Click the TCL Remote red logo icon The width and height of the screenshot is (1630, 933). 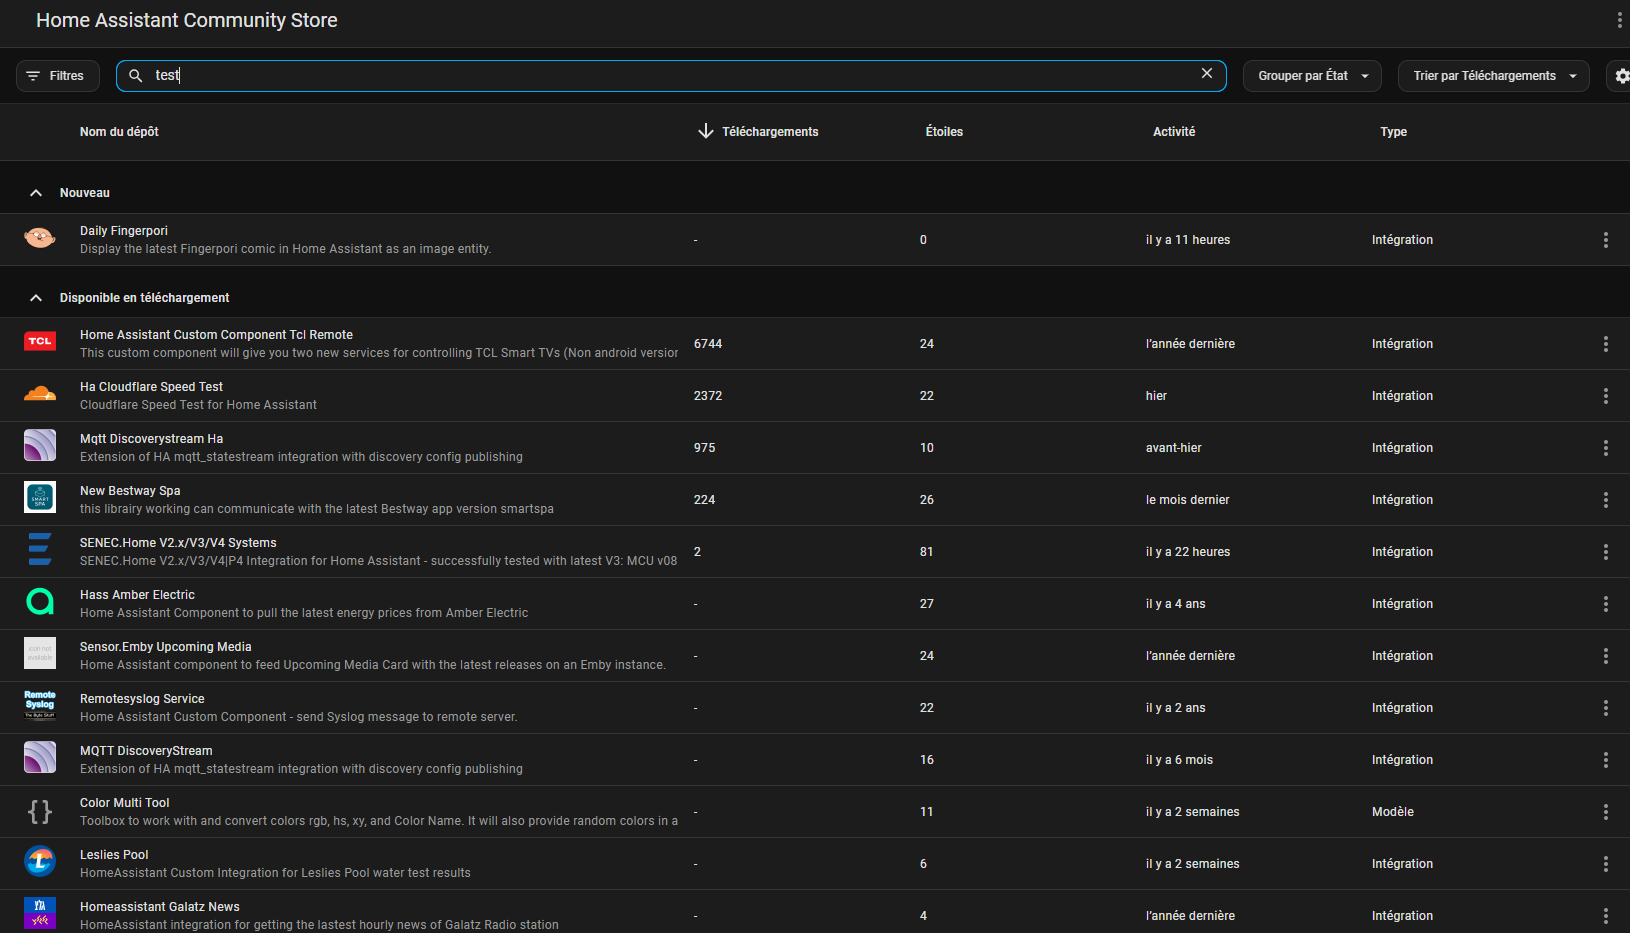point(40,343)
